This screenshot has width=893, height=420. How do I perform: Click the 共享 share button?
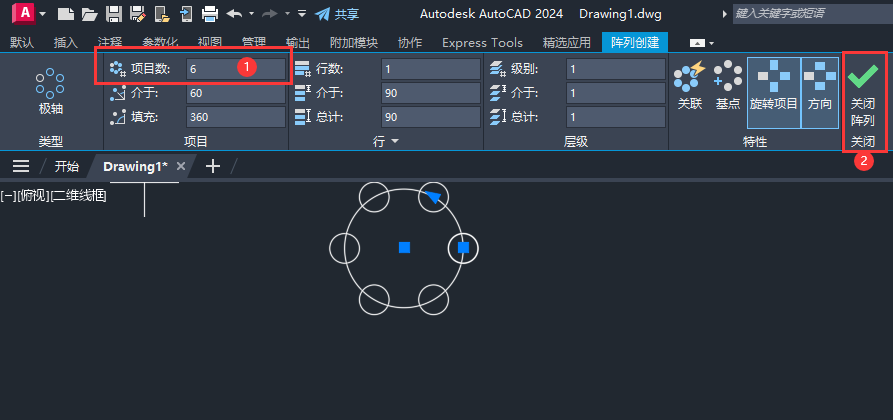click(x=337, y=14)
